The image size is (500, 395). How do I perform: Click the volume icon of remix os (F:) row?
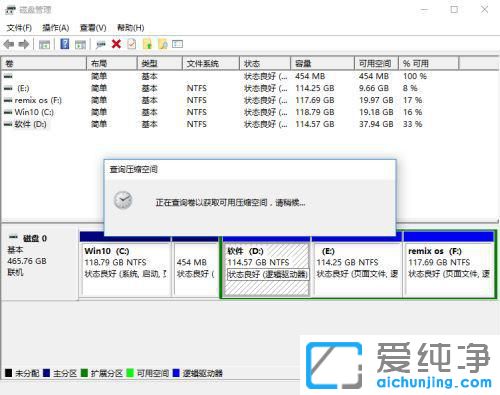[x=8, y=100]
